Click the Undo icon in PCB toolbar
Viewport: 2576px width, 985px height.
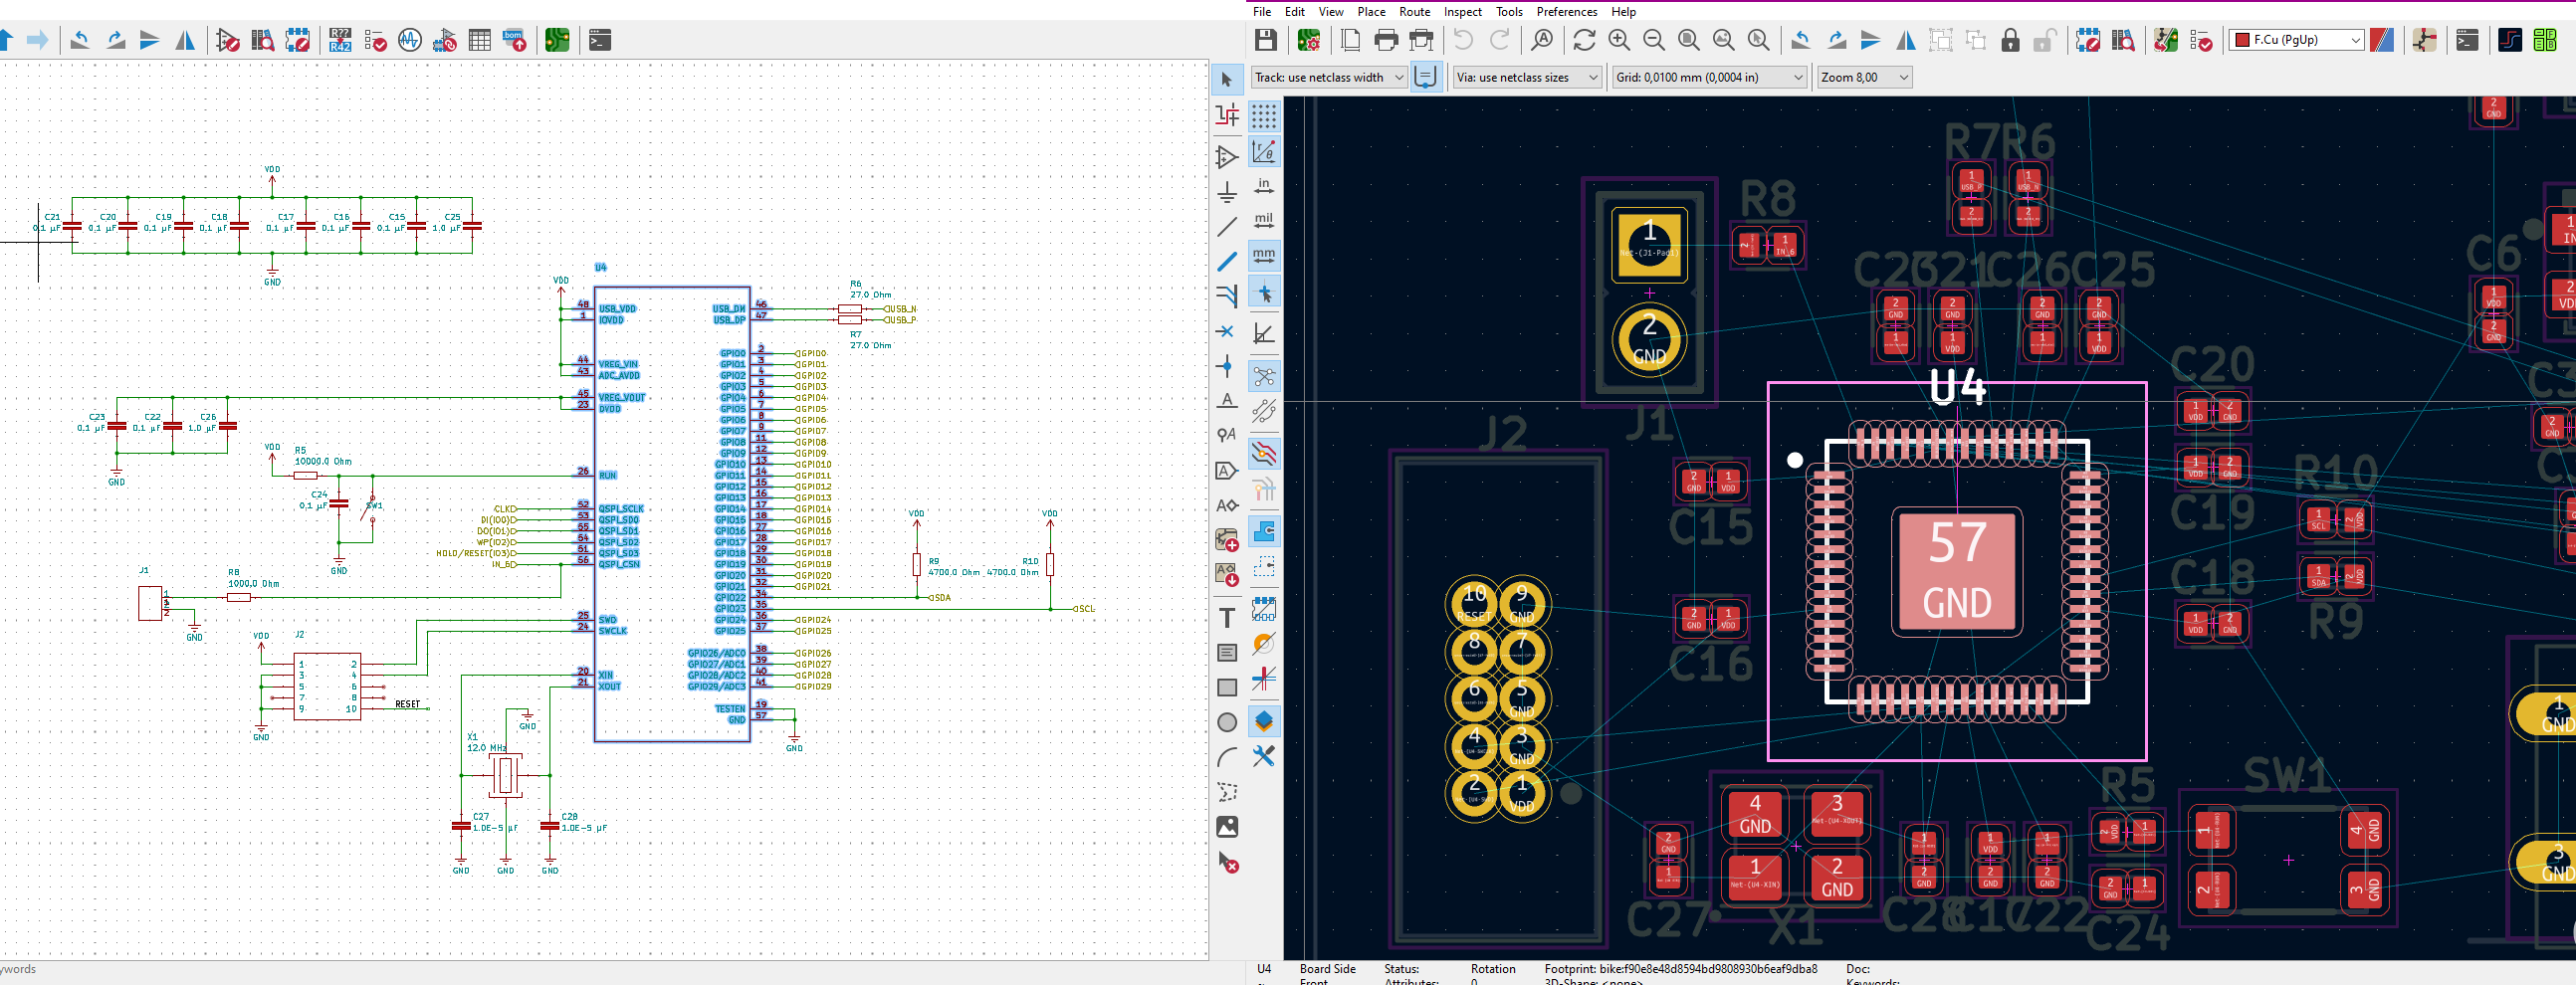[1463, 40]
